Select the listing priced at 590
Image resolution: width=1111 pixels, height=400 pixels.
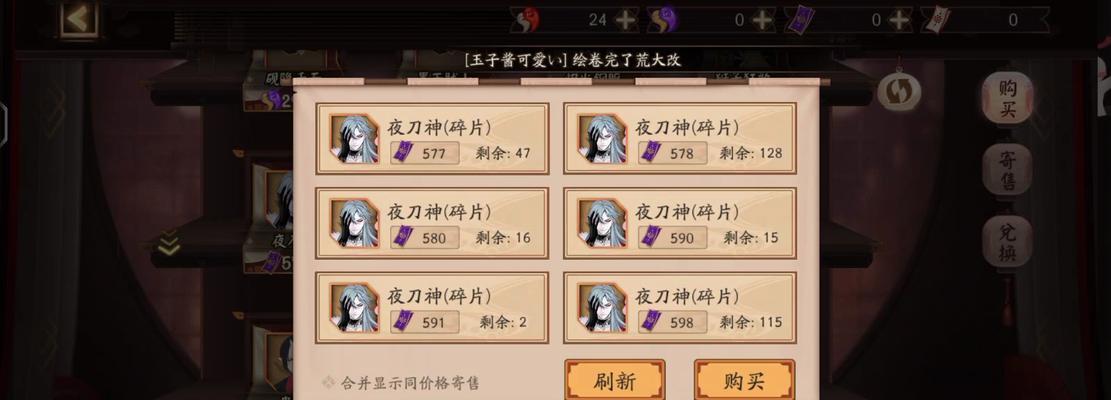(x=680, y=223)
